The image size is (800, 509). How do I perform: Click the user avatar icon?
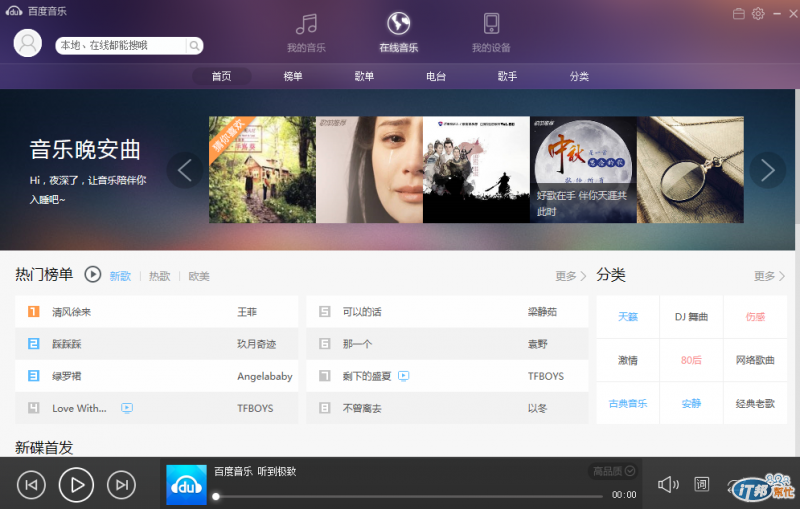(x=28, y=43)
